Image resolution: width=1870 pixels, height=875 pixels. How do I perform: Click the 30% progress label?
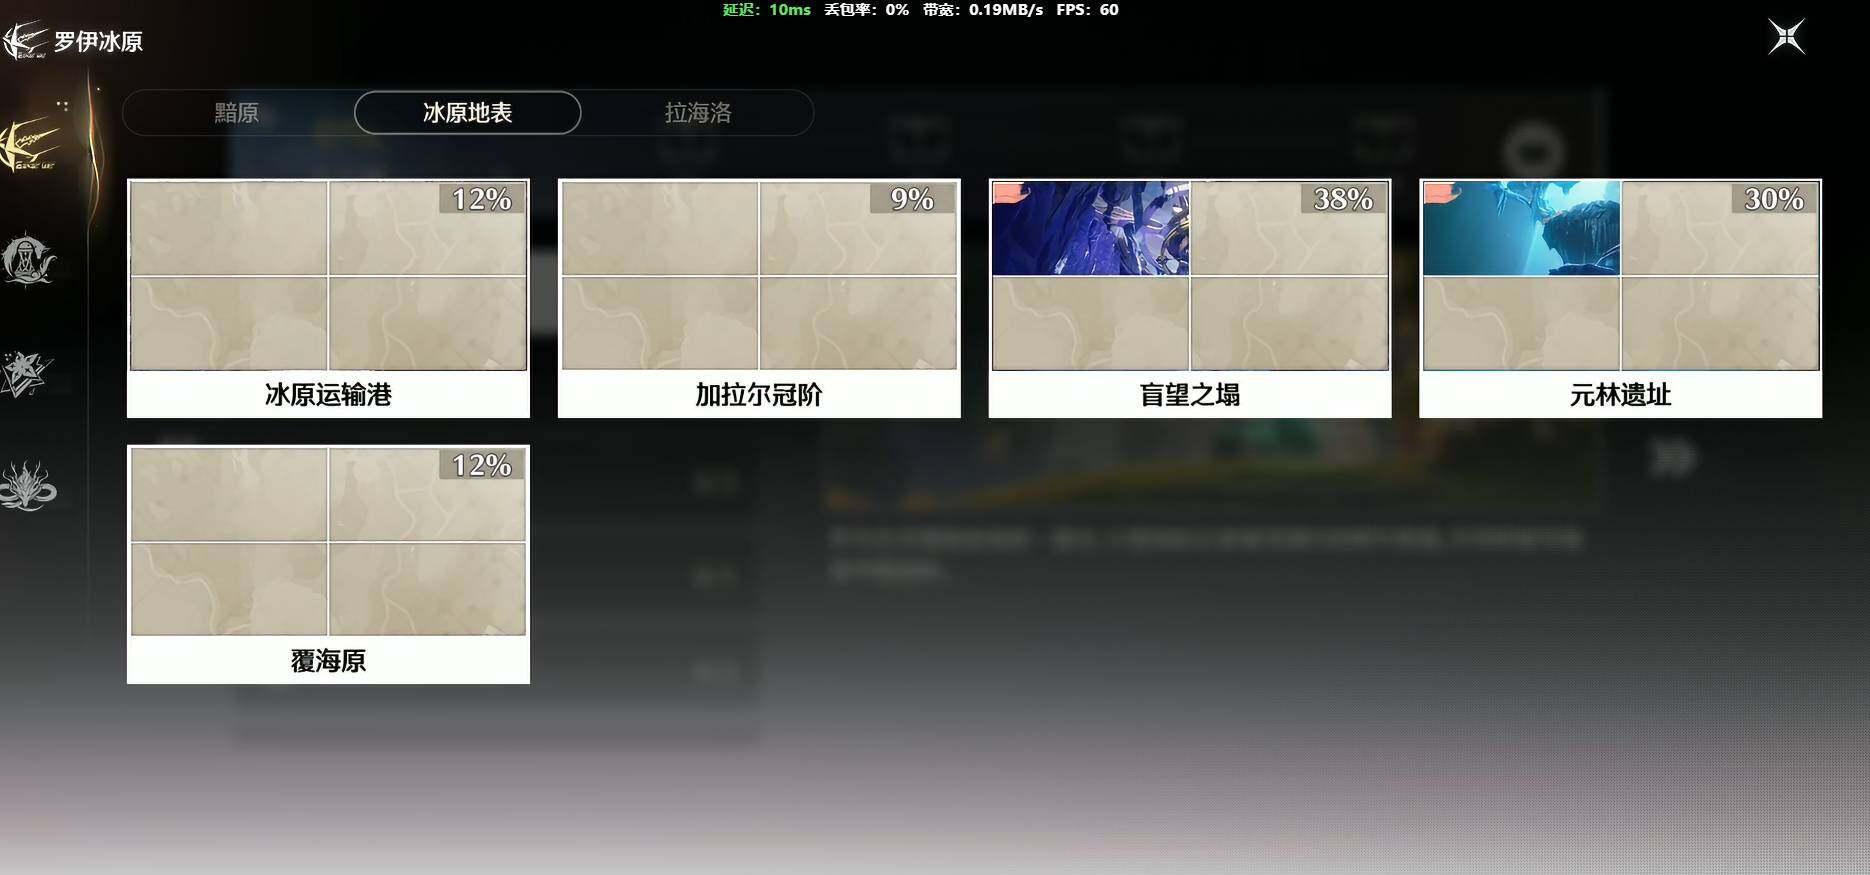(x=1774, y=199)
